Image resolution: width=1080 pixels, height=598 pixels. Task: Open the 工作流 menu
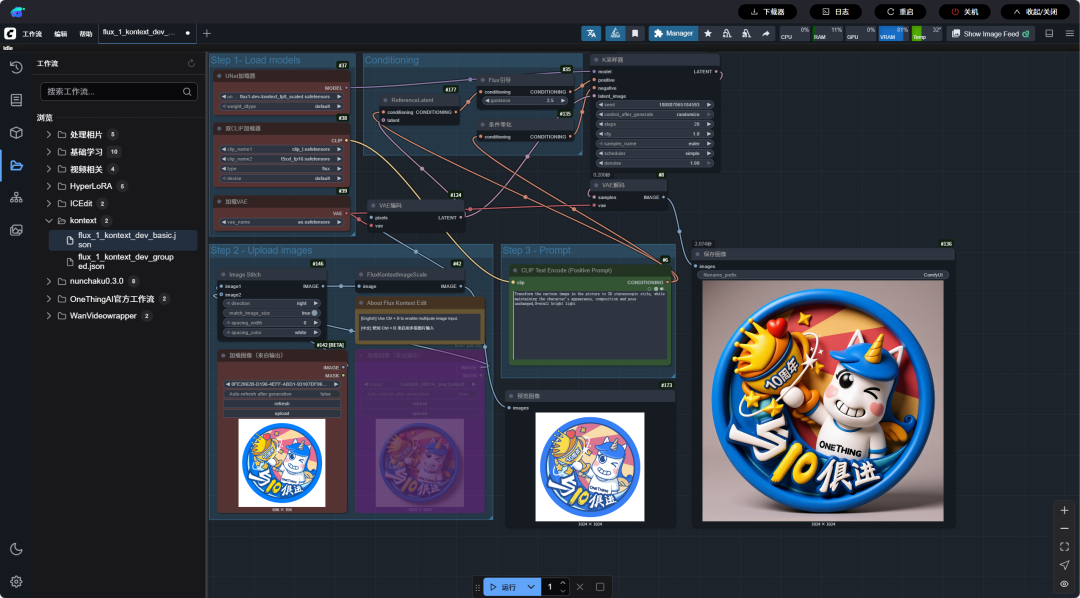coord(32,34)
